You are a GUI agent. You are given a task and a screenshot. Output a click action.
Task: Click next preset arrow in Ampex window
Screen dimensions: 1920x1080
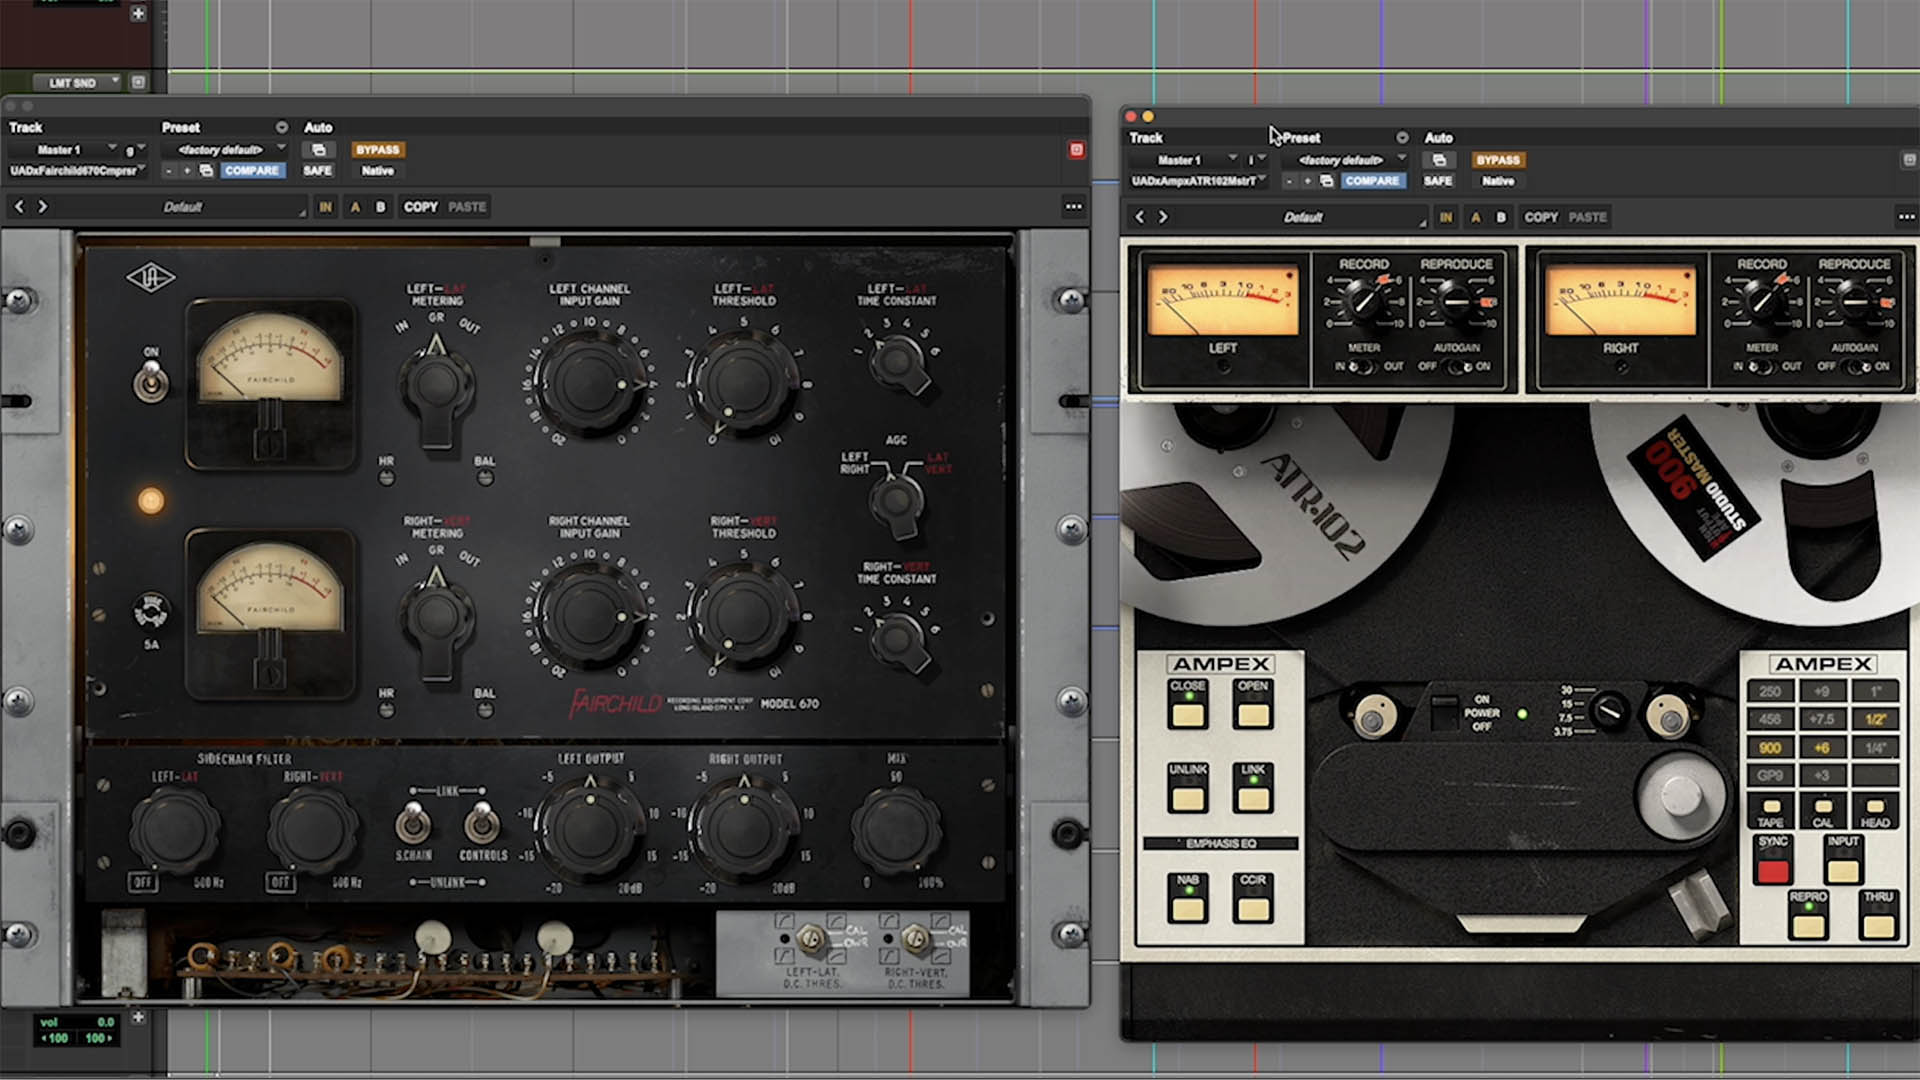coord(1163,217)
